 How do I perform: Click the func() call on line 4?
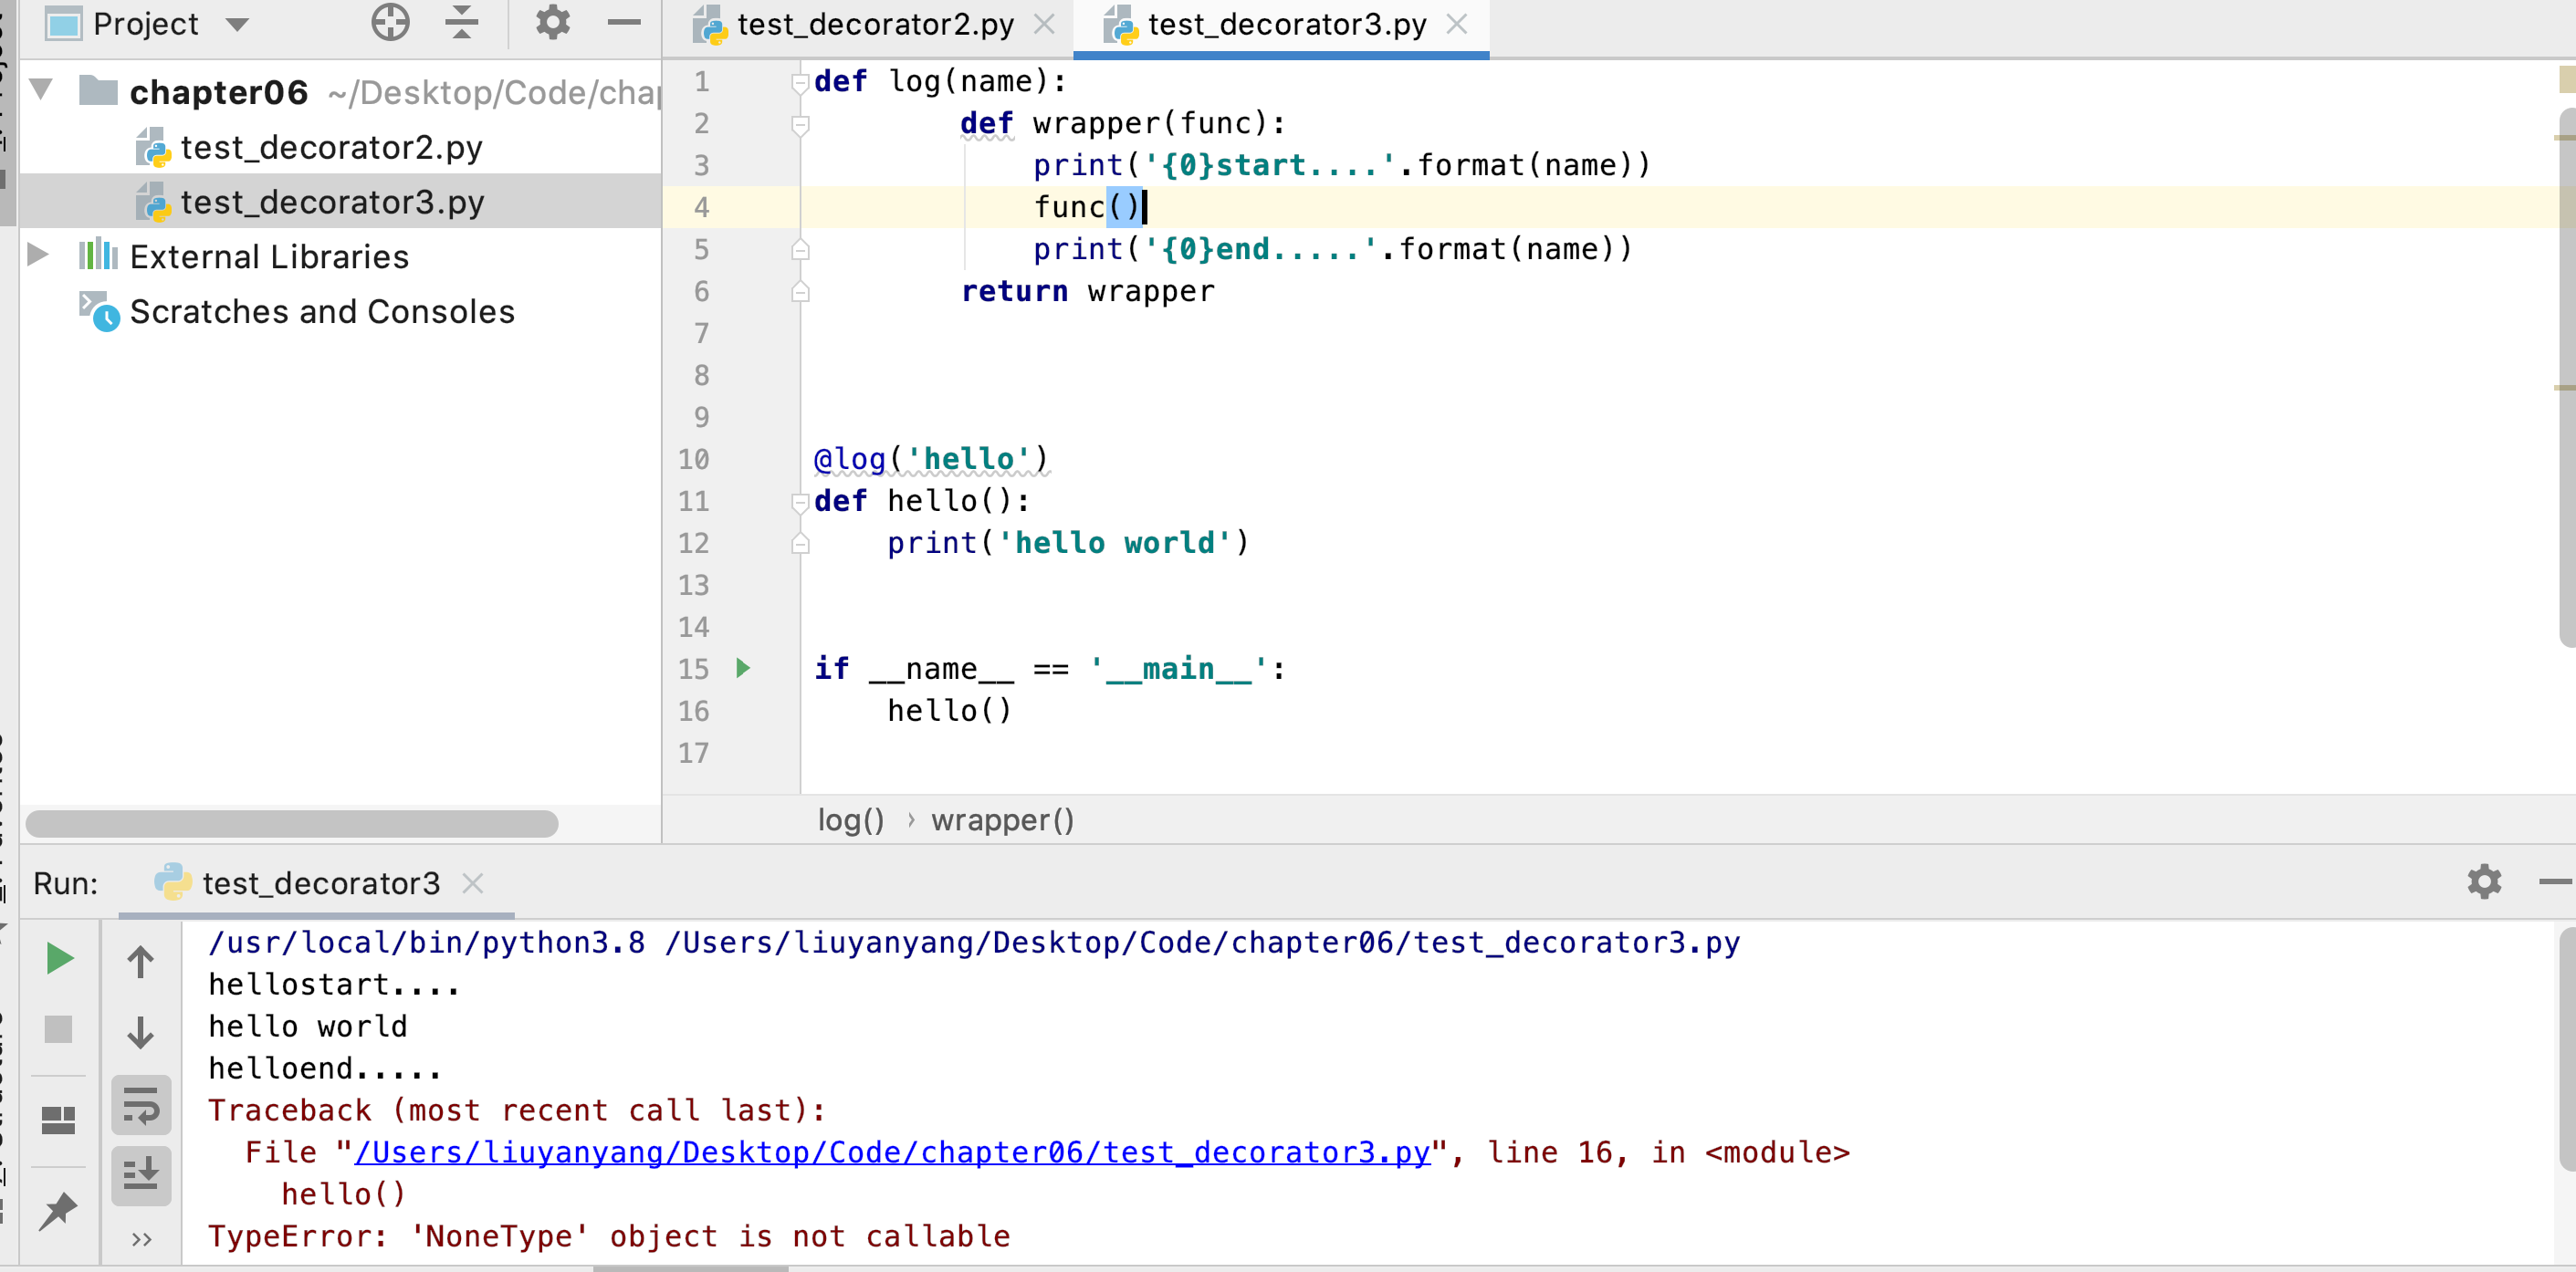1087,207
